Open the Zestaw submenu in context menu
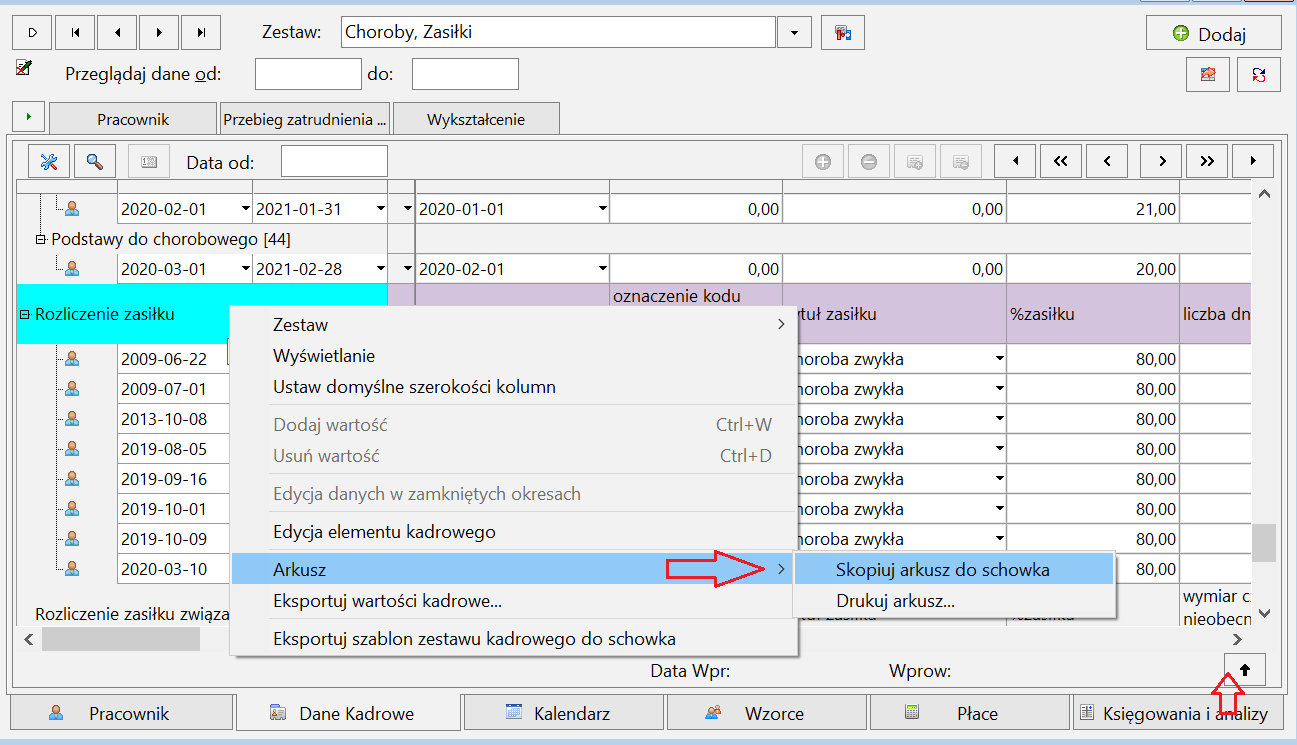This screenshot has width=1297, height=745. pyautogui.click(x=514, y=324)
